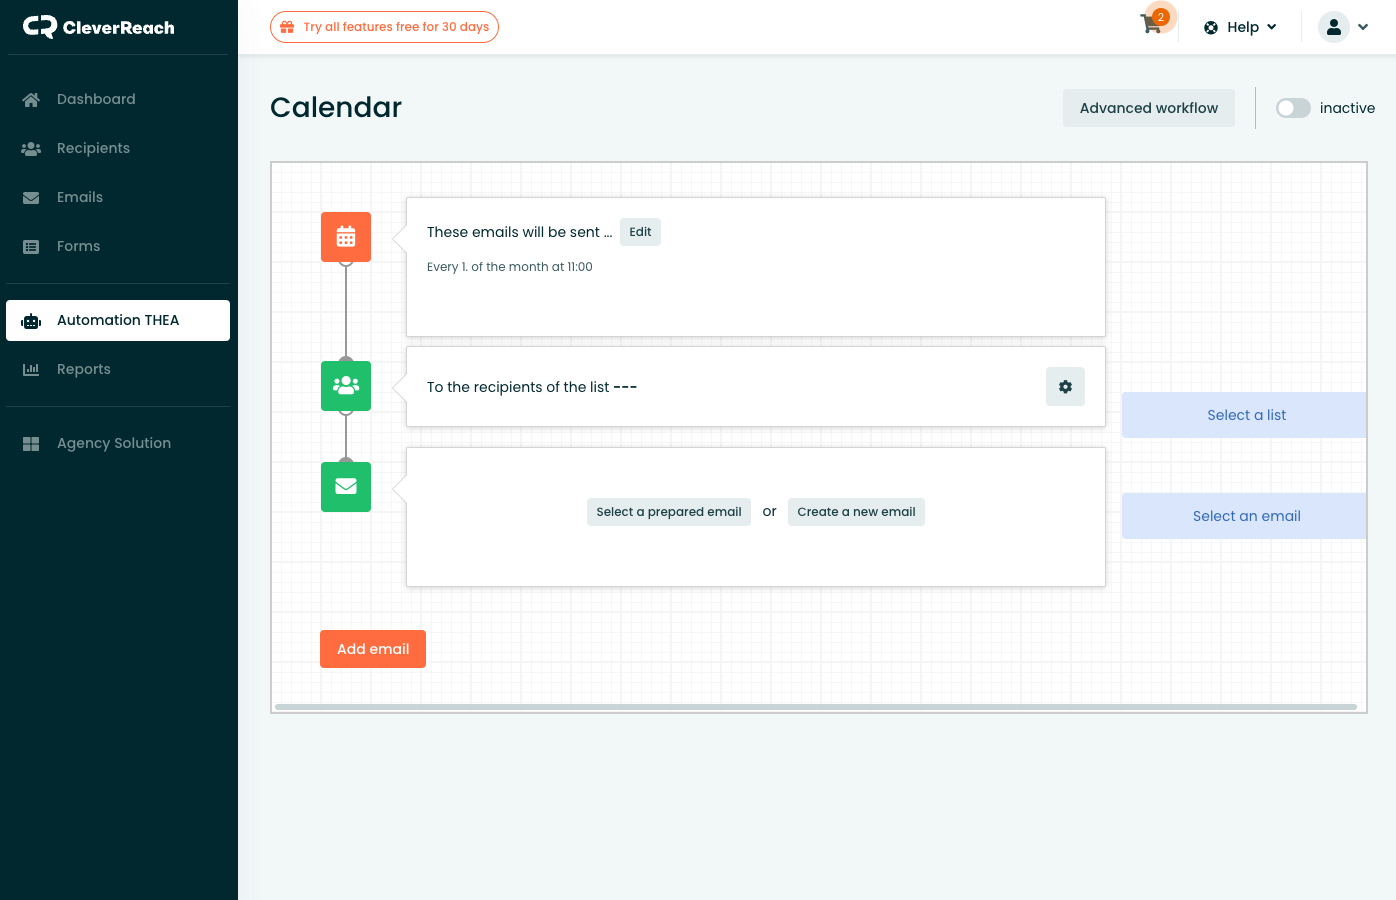Go to Recipients section
This screenshot has height=900, width=1396.
118,148
